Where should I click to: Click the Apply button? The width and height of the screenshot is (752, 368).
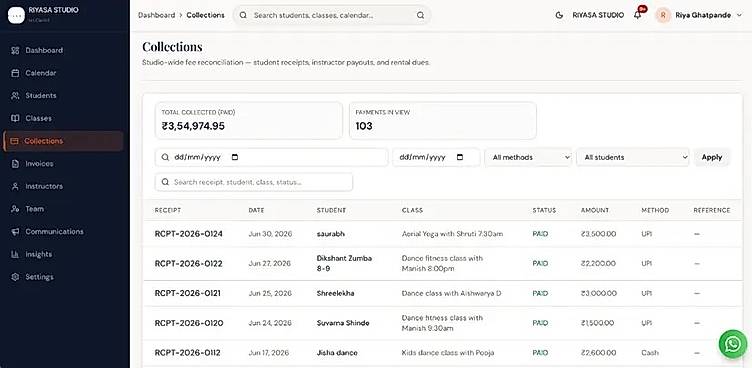(712, 157)
